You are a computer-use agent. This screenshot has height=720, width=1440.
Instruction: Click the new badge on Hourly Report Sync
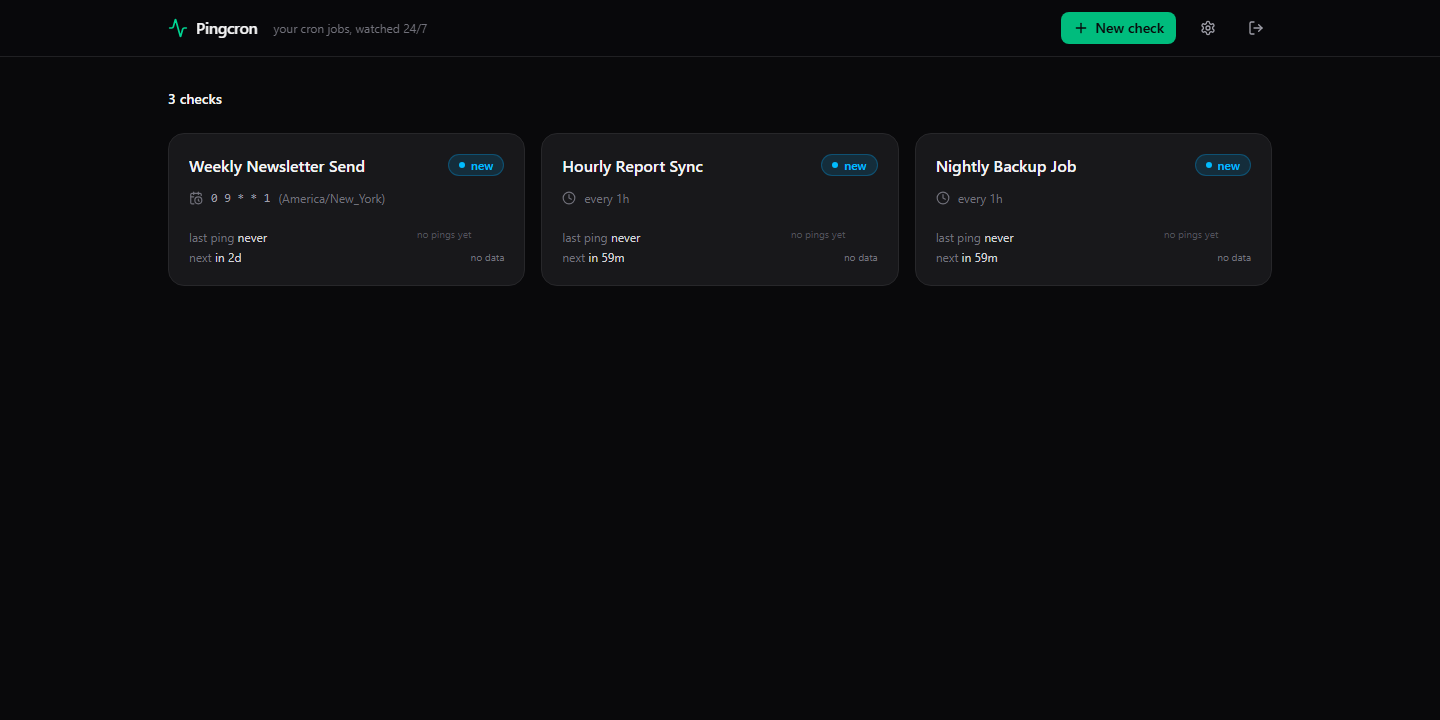pos(849,165)
